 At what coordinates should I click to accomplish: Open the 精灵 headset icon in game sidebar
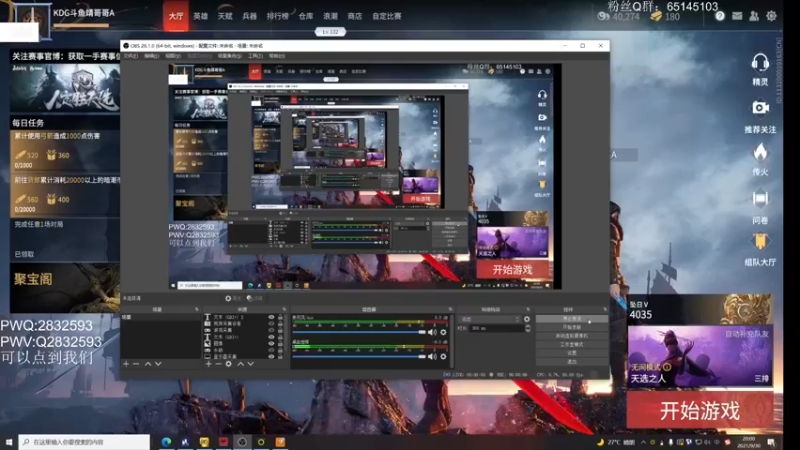tap(760, 64)
